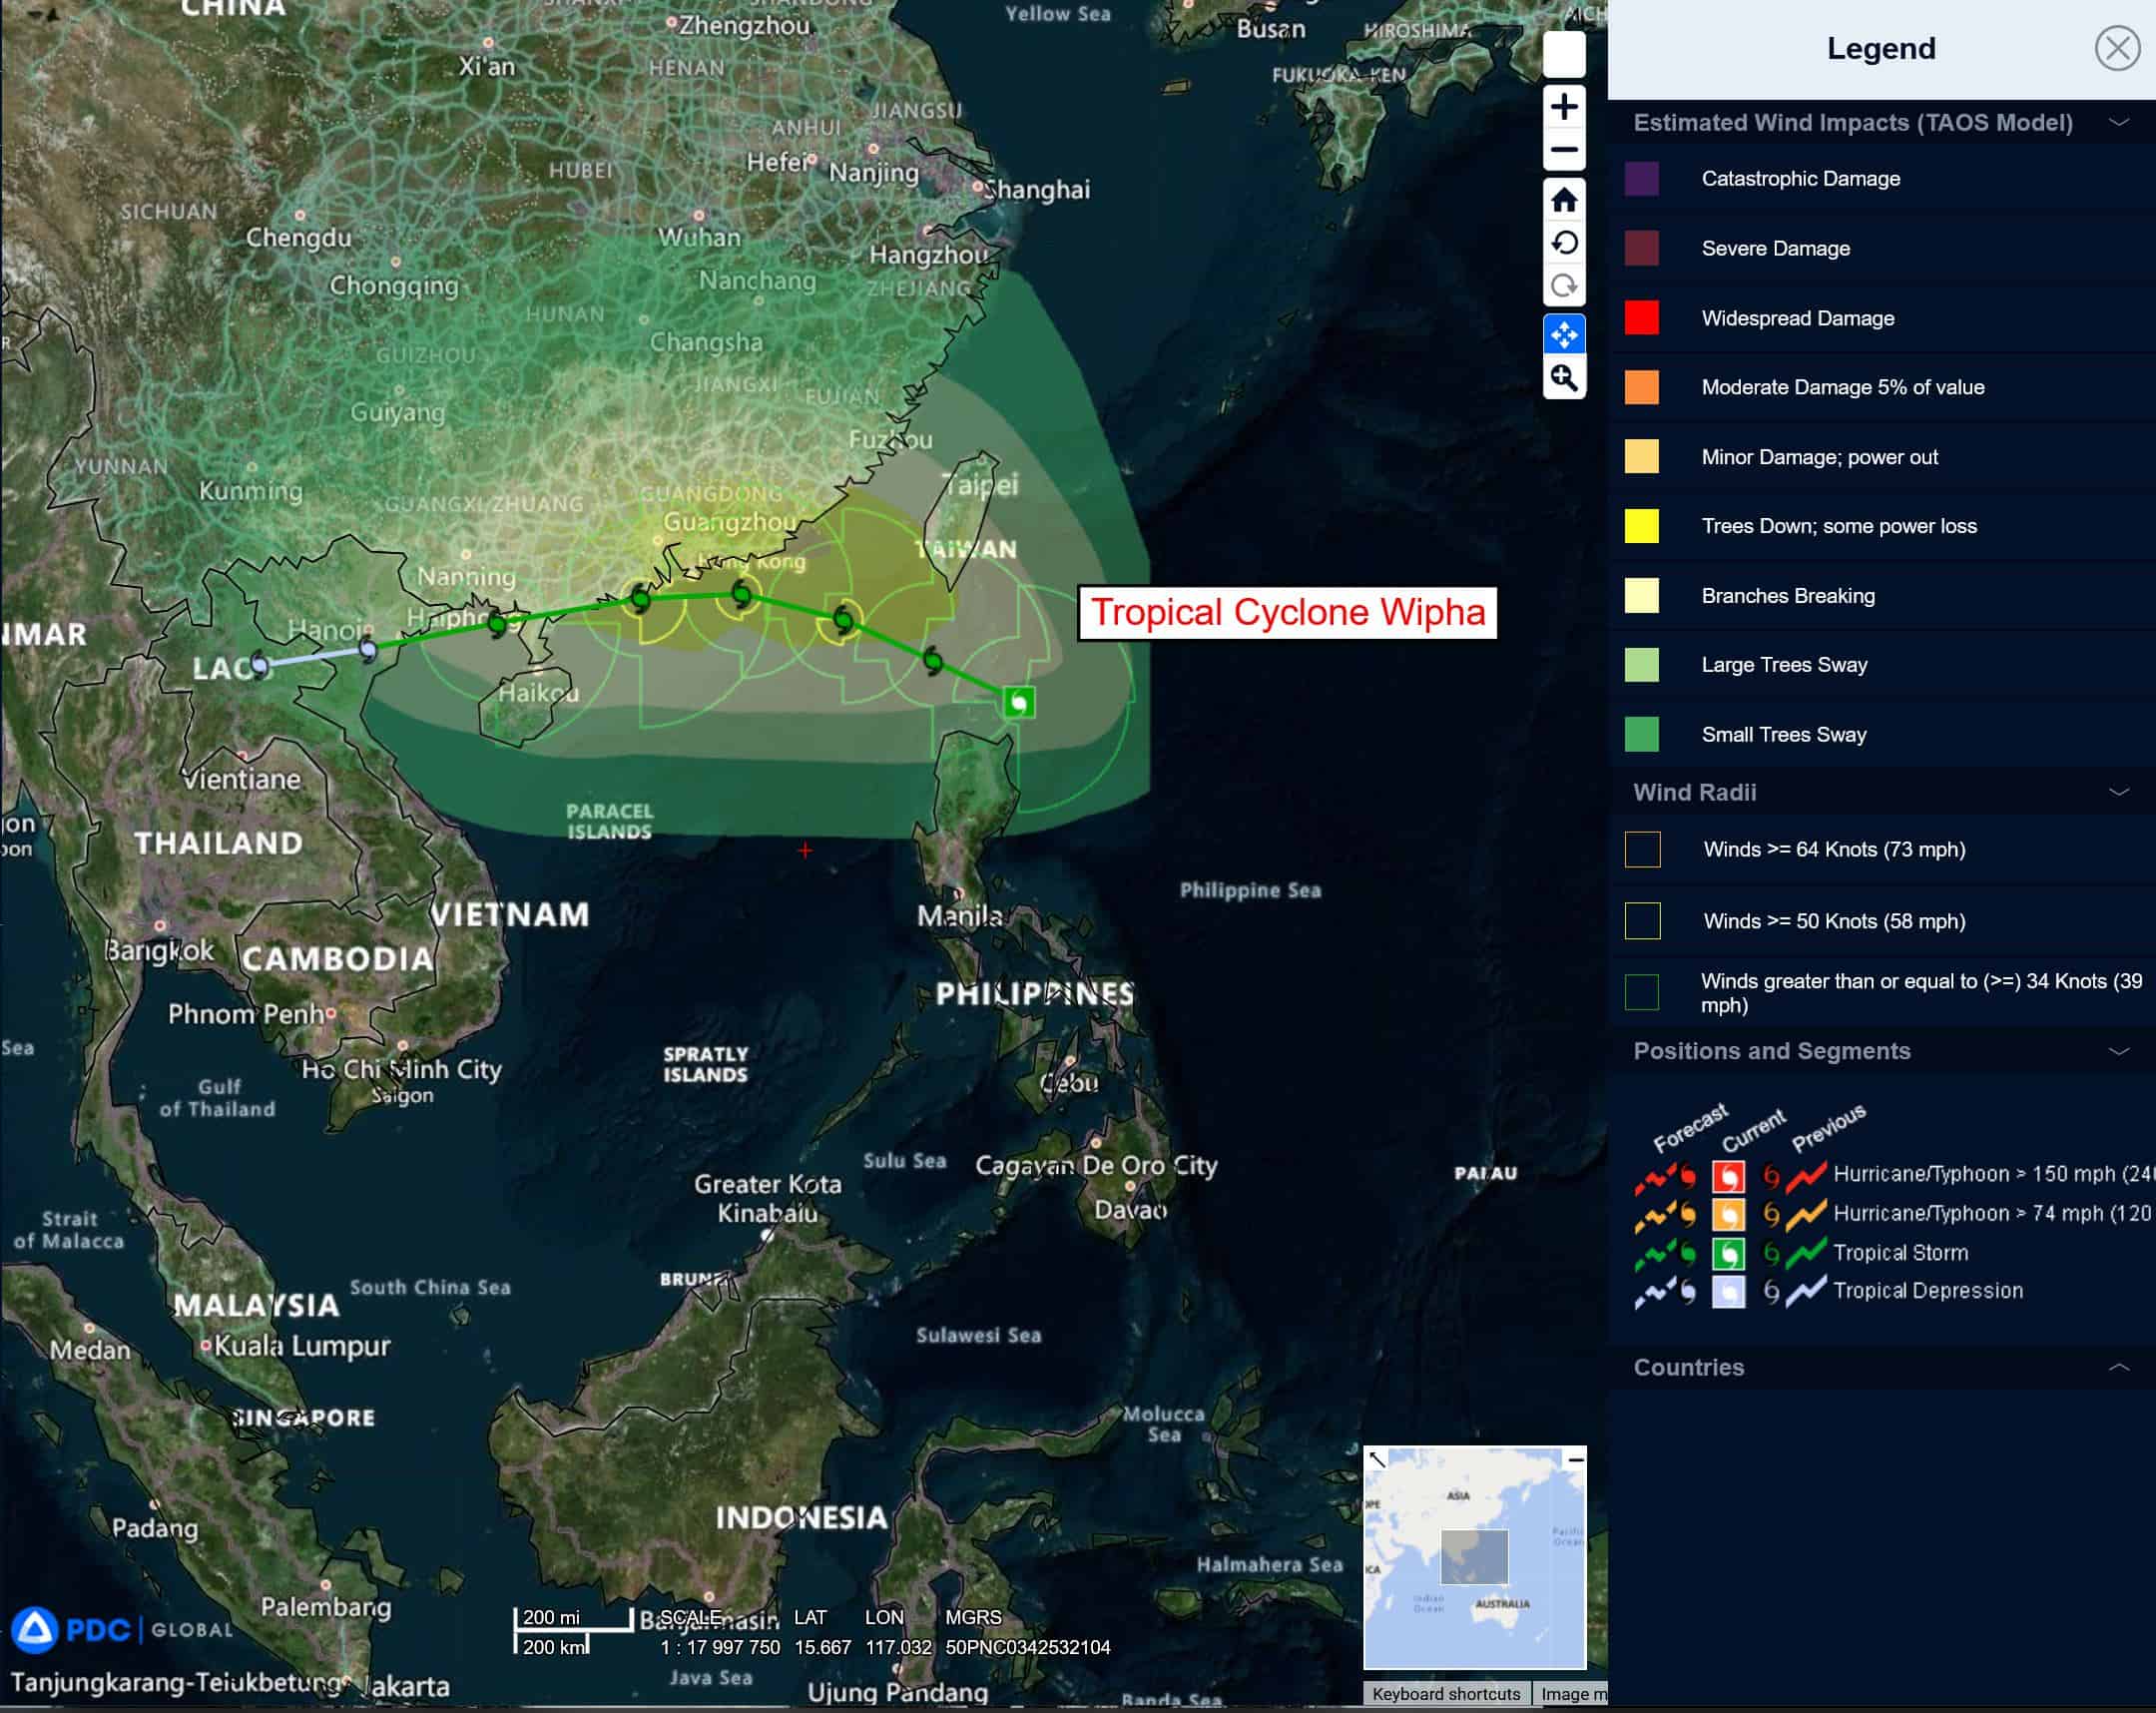
Task: Zoom out with the minus button
Action: click(x=1564, y=150)
